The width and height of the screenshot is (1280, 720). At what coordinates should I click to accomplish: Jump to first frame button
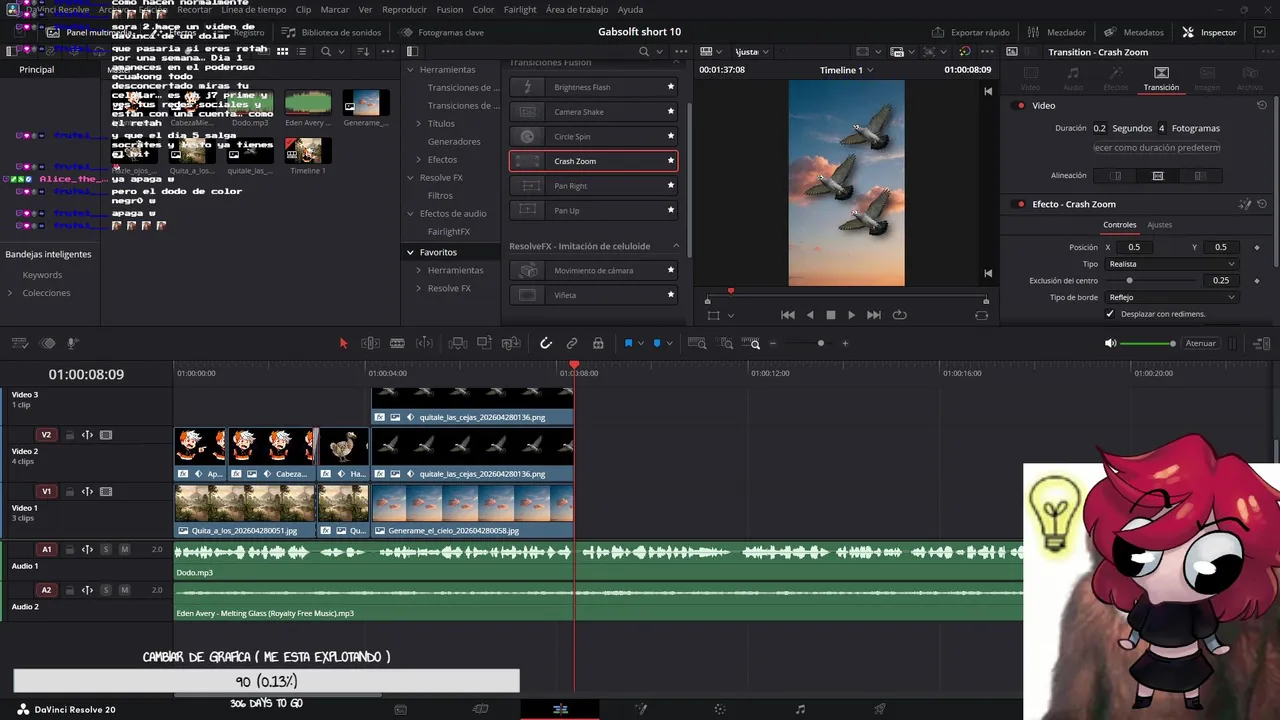pos(788,315)
